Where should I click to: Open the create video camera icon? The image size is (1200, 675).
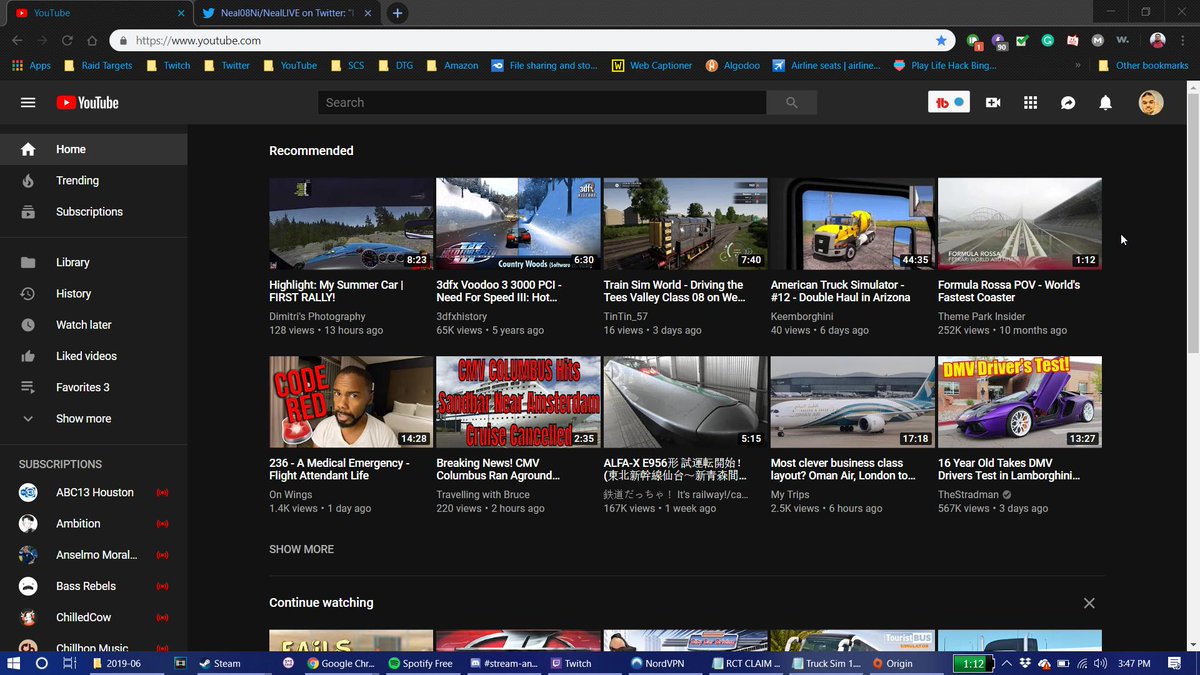point(993,102)
